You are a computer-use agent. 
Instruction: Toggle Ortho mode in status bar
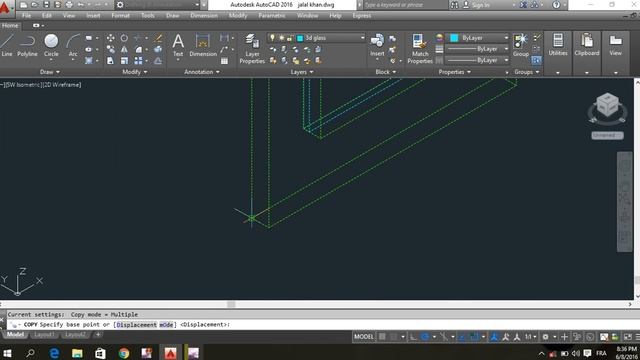pyautogui.click(x=413, y=337)
